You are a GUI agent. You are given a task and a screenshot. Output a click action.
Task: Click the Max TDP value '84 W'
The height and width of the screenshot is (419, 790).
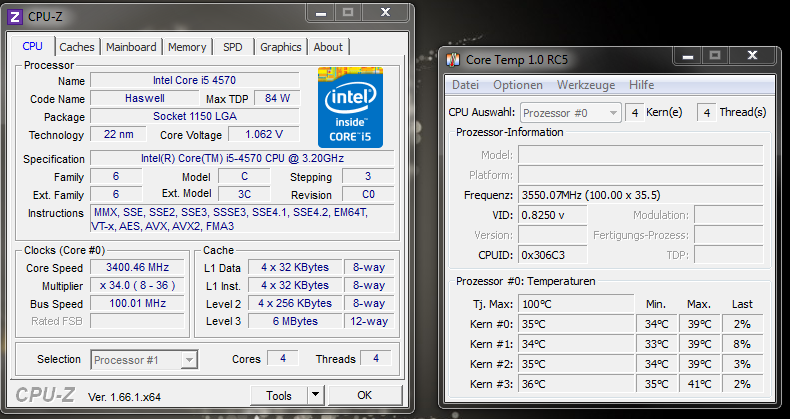[x=277, y=98]
